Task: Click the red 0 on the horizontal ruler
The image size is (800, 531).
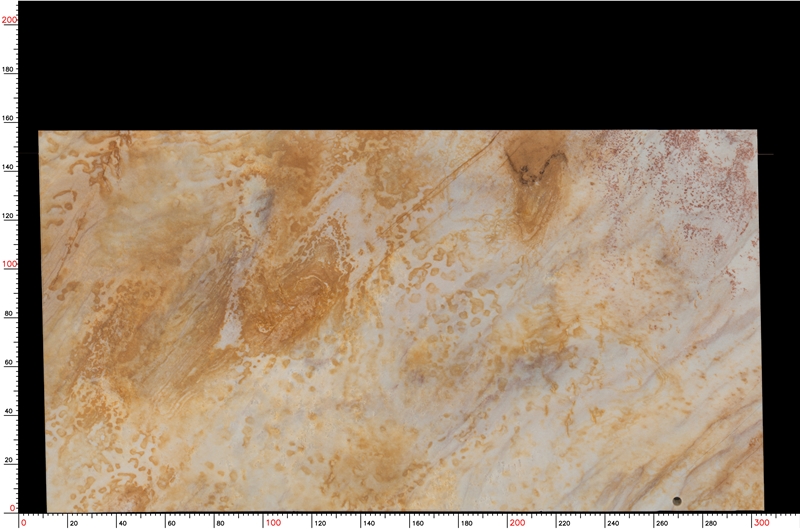Action: pyautogui.click(x=24, y=523)
